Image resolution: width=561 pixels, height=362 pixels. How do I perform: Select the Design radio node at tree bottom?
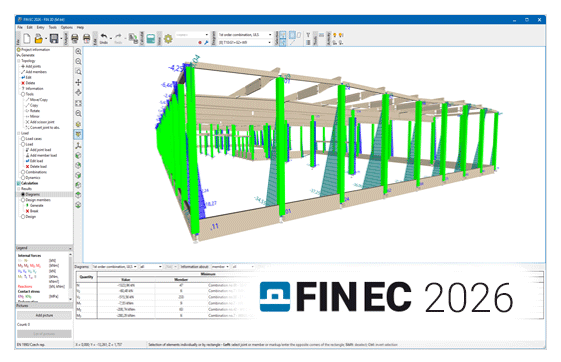(23, 216)
